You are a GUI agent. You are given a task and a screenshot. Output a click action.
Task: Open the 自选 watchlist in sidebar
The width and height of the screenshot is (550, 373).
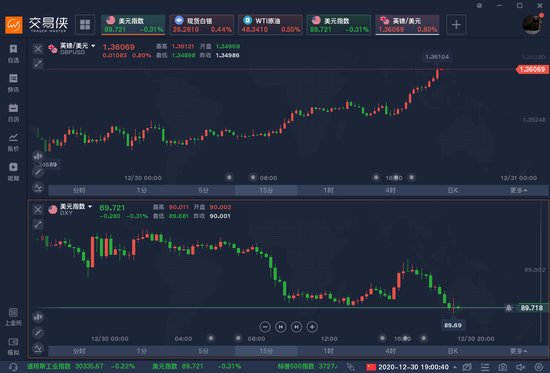click(13, 53)
